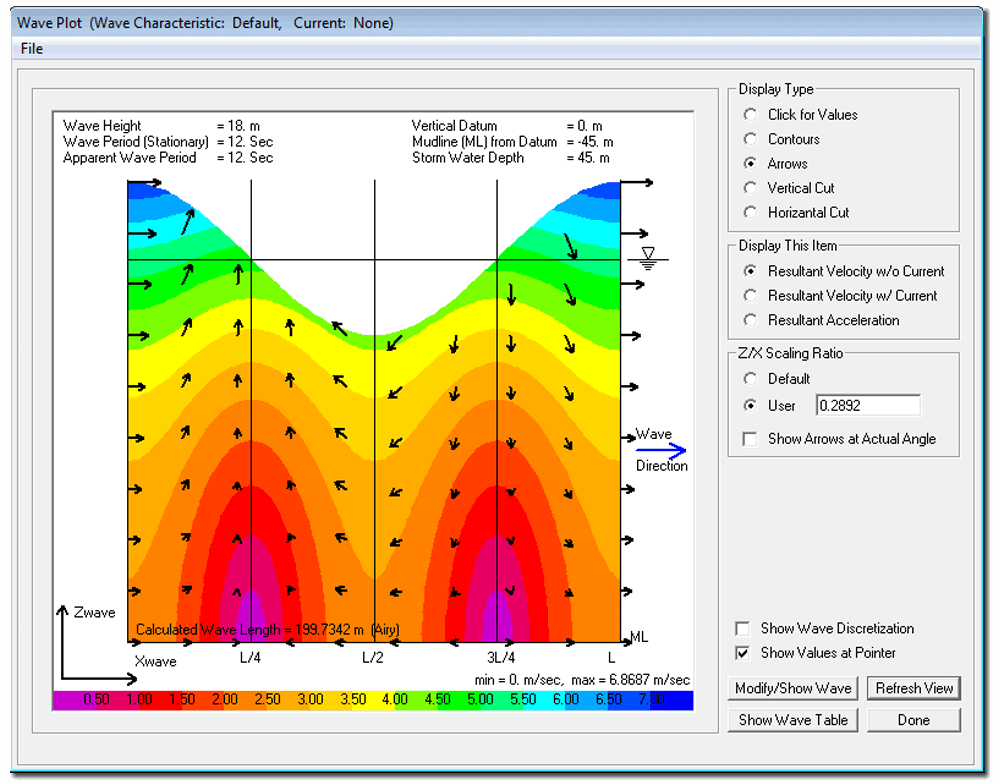Select the Horizantal Cut option
Viewport: 1000px width, 784px height.
(x=750, y=212)
